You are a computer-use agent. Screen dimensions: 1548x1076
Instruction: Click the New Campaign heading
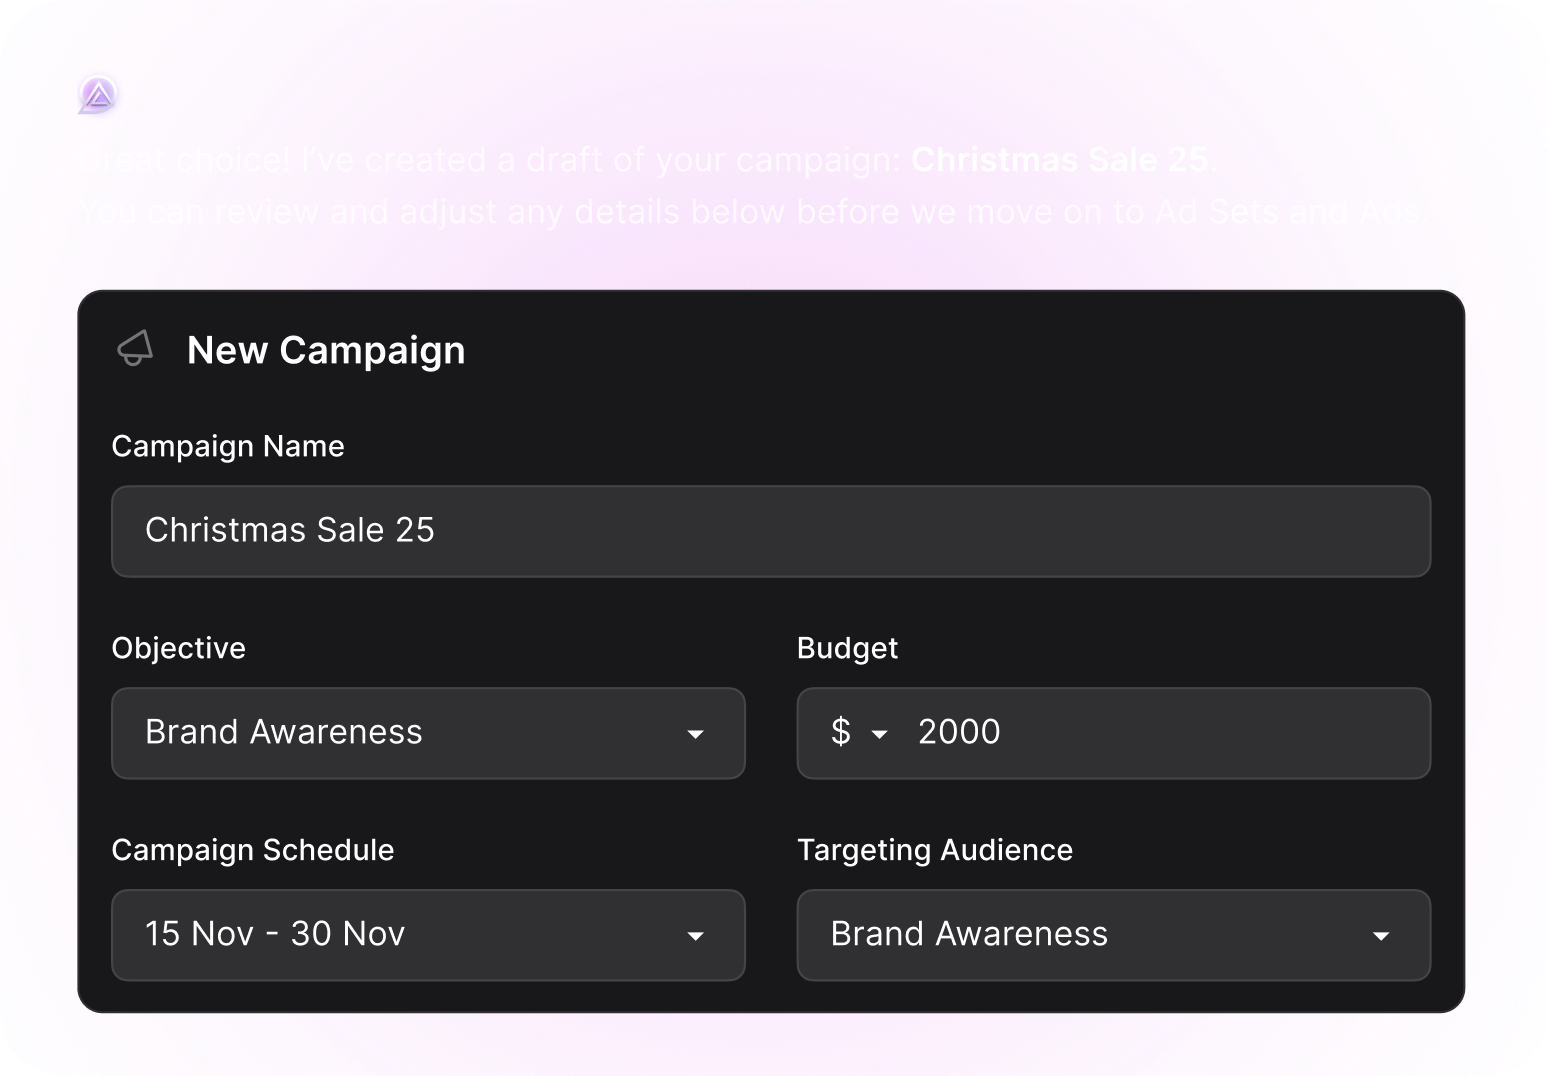click(326, 351)
